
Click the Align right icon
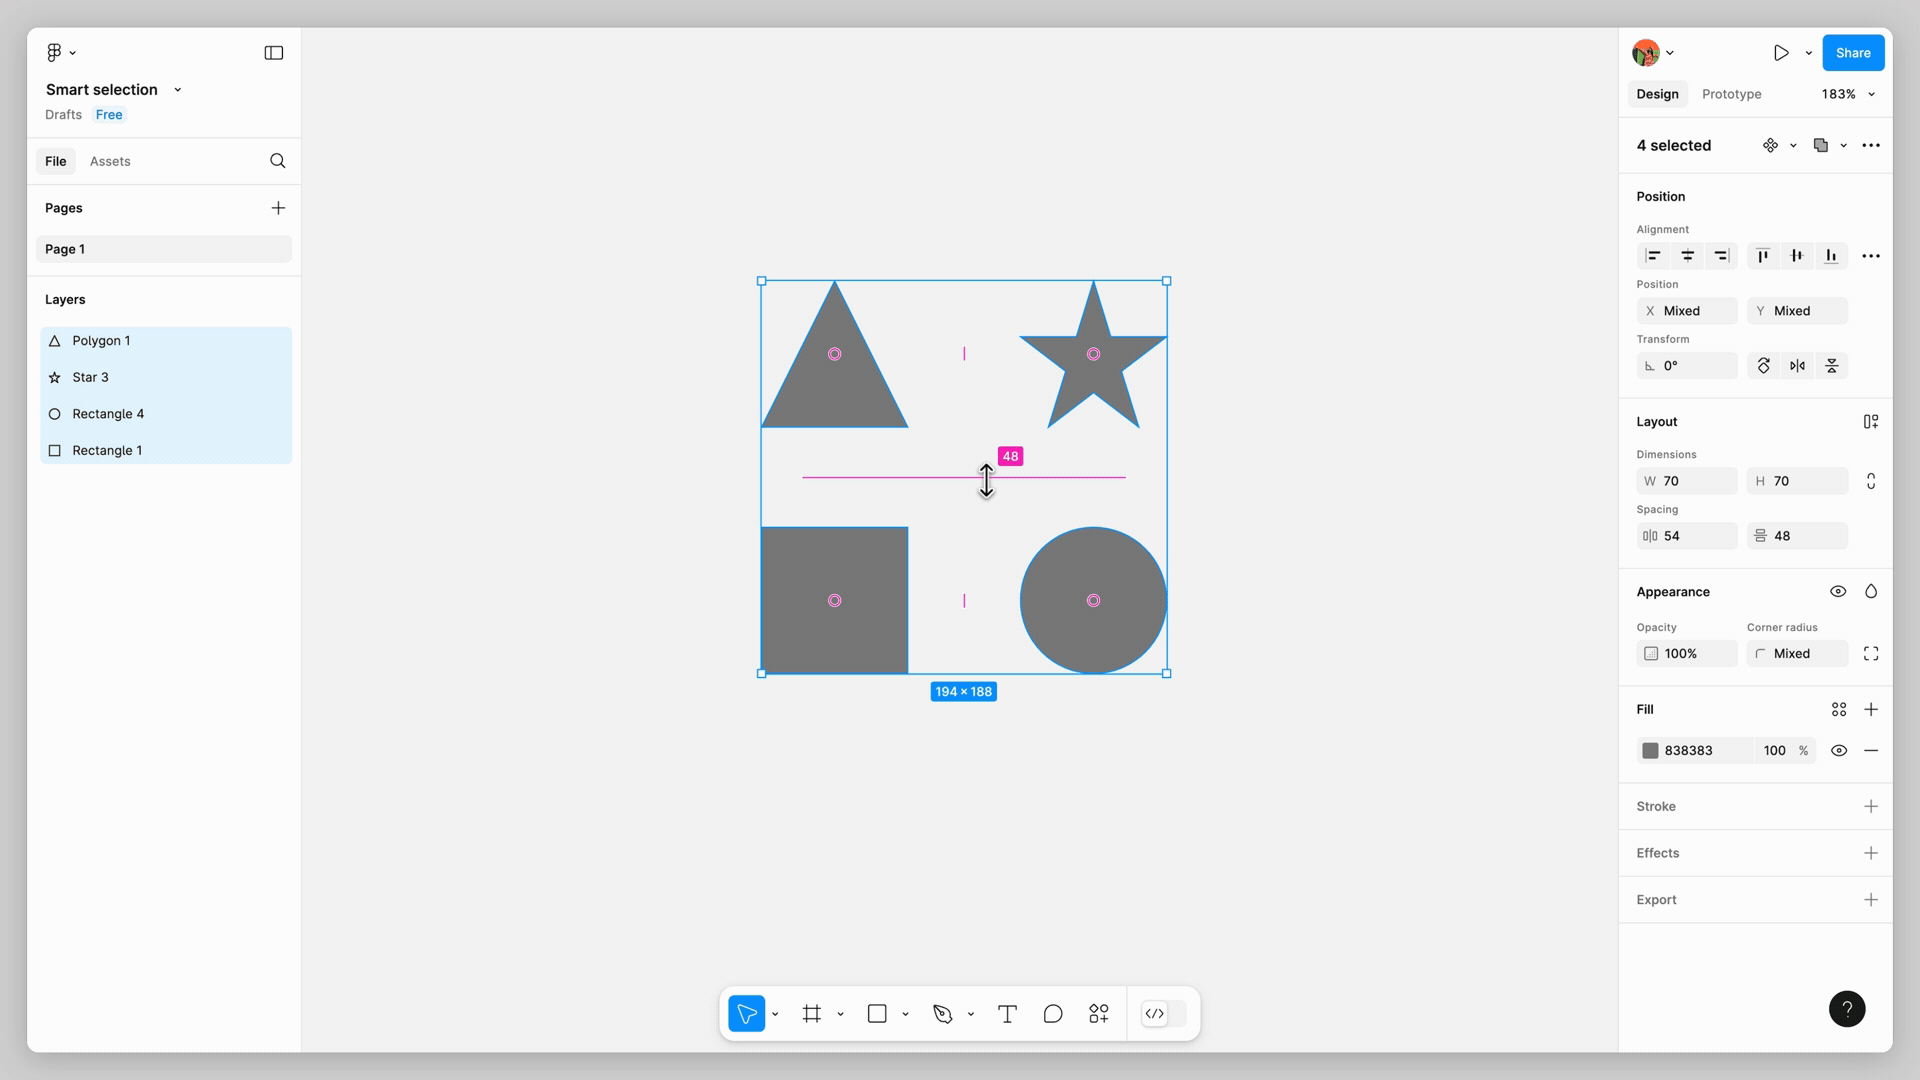pos(1721,256)
